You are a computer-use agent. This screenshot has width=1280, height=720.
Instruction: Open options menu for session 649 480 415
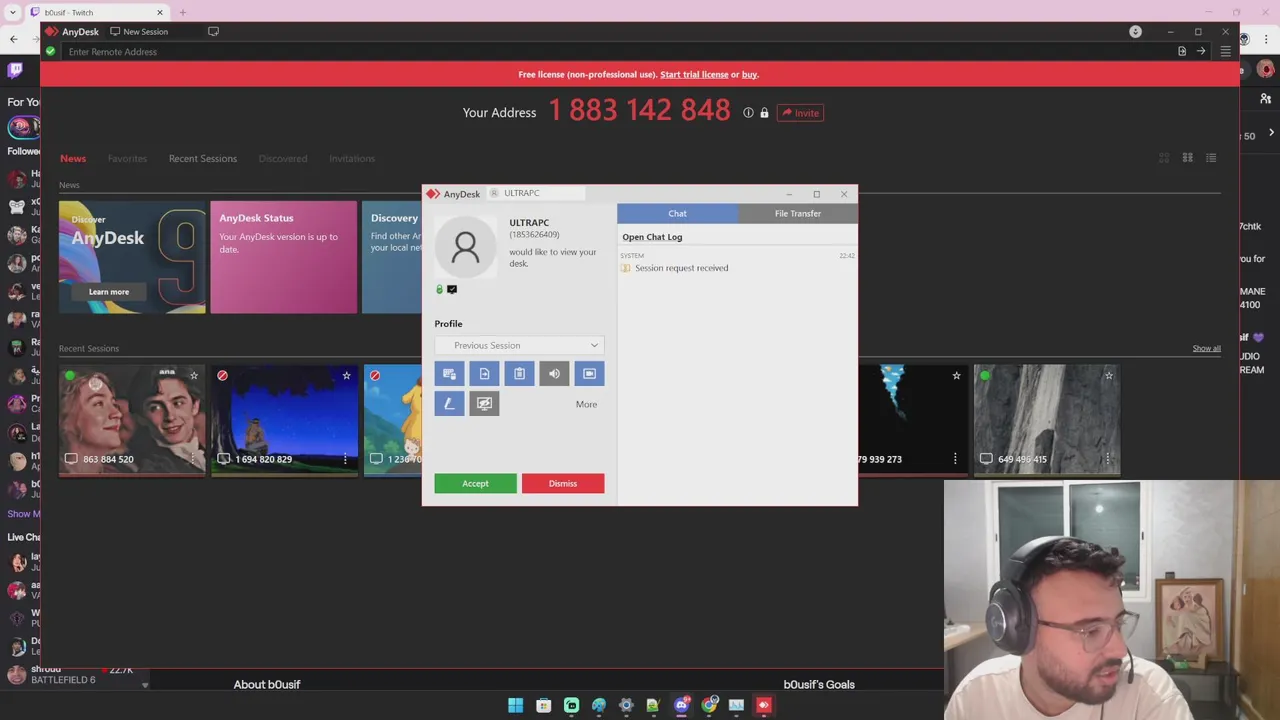(x=1107, y=459)
